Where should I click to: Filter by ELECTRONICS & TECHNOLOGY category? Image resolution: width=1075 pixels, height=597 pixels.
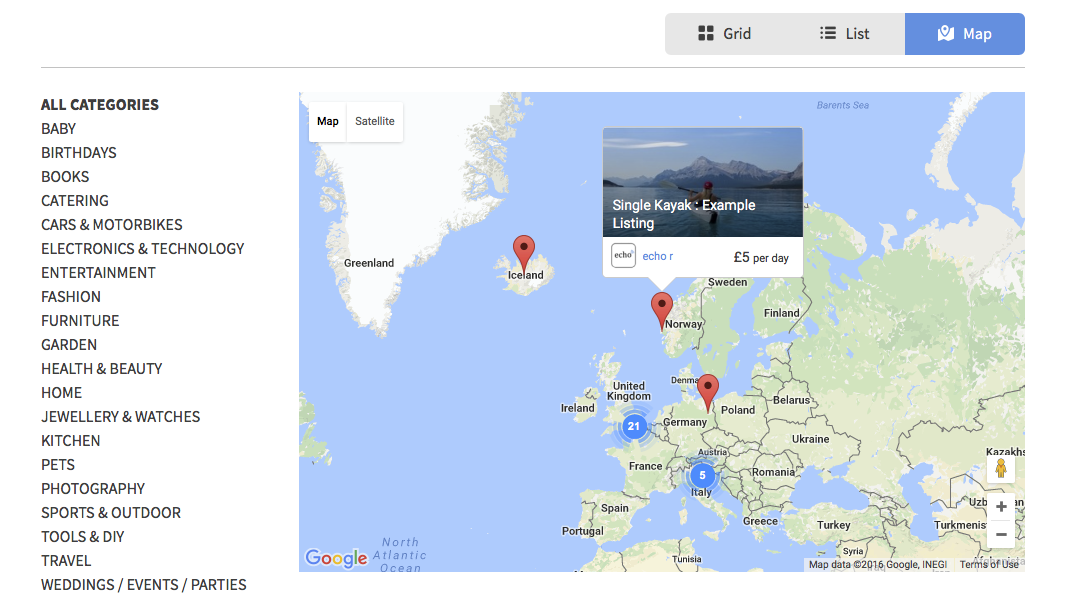click(x=143, y=249)
